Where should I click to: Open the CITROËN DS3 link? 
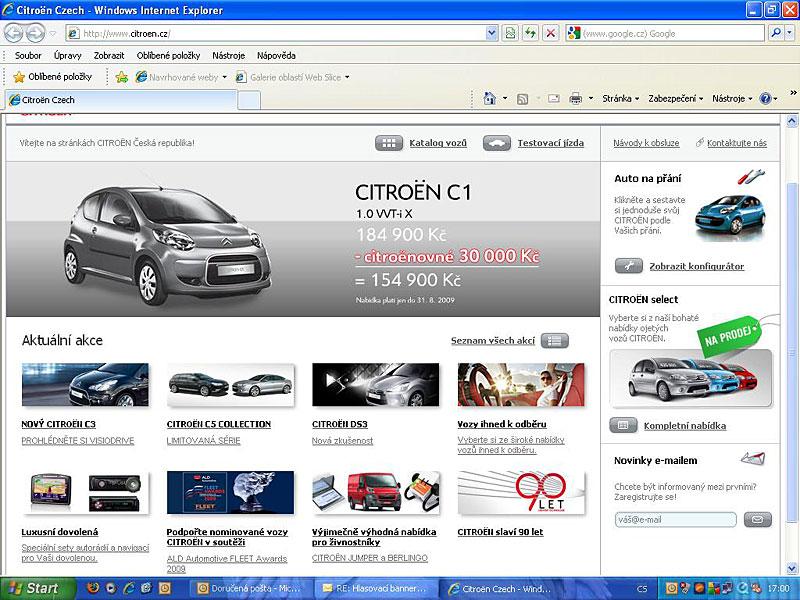pos(340,424)
